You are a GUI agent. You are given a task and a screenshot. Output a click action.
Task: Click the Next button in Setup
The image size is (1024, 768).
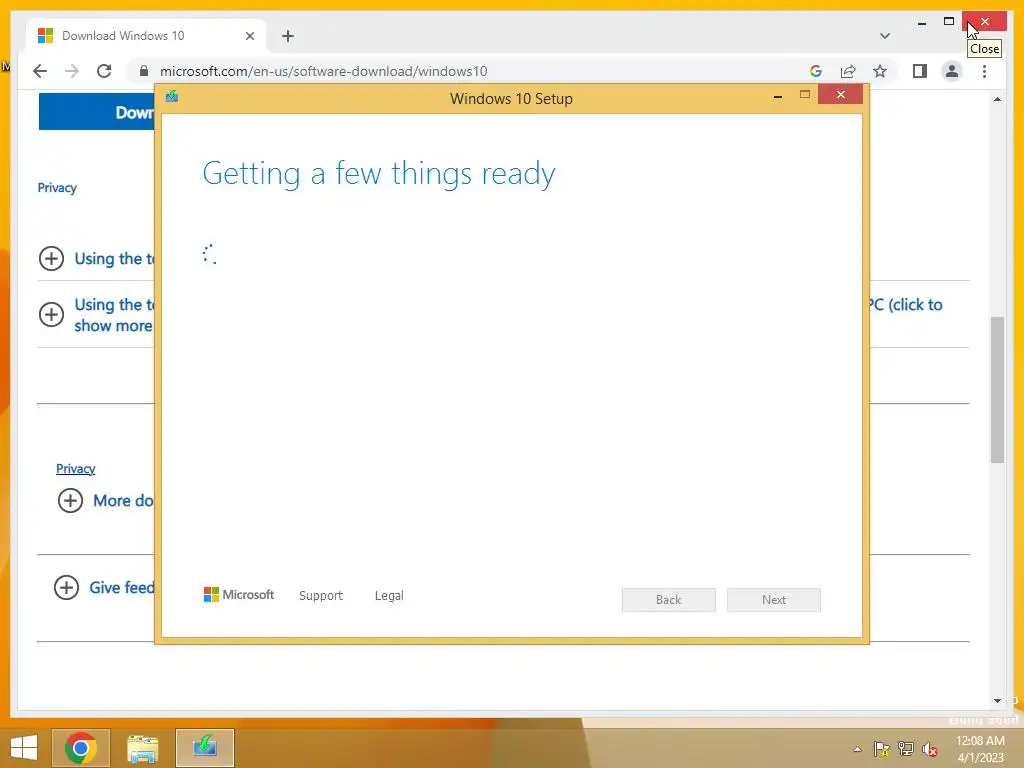click(x=774, y=600)
